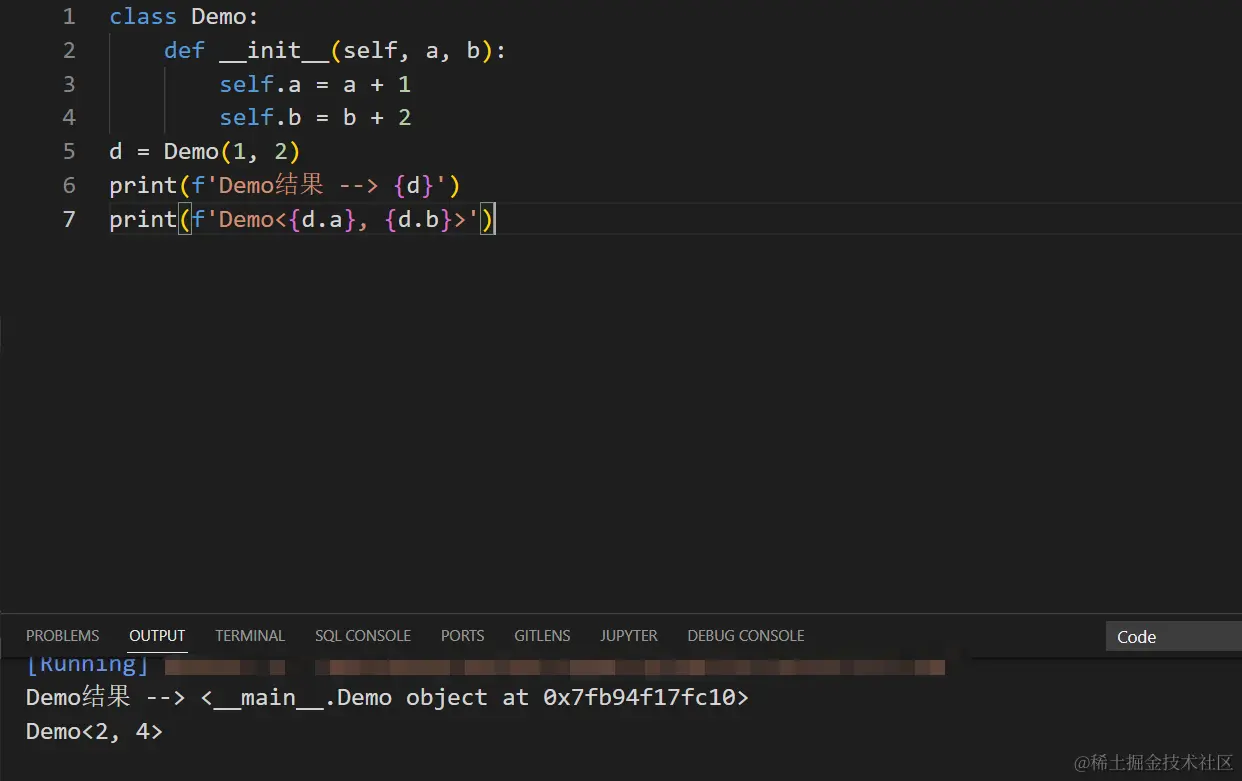Click line number 3 in the gutter
This screenshot has width=1242, height=781.
click(x=68, y=84)
